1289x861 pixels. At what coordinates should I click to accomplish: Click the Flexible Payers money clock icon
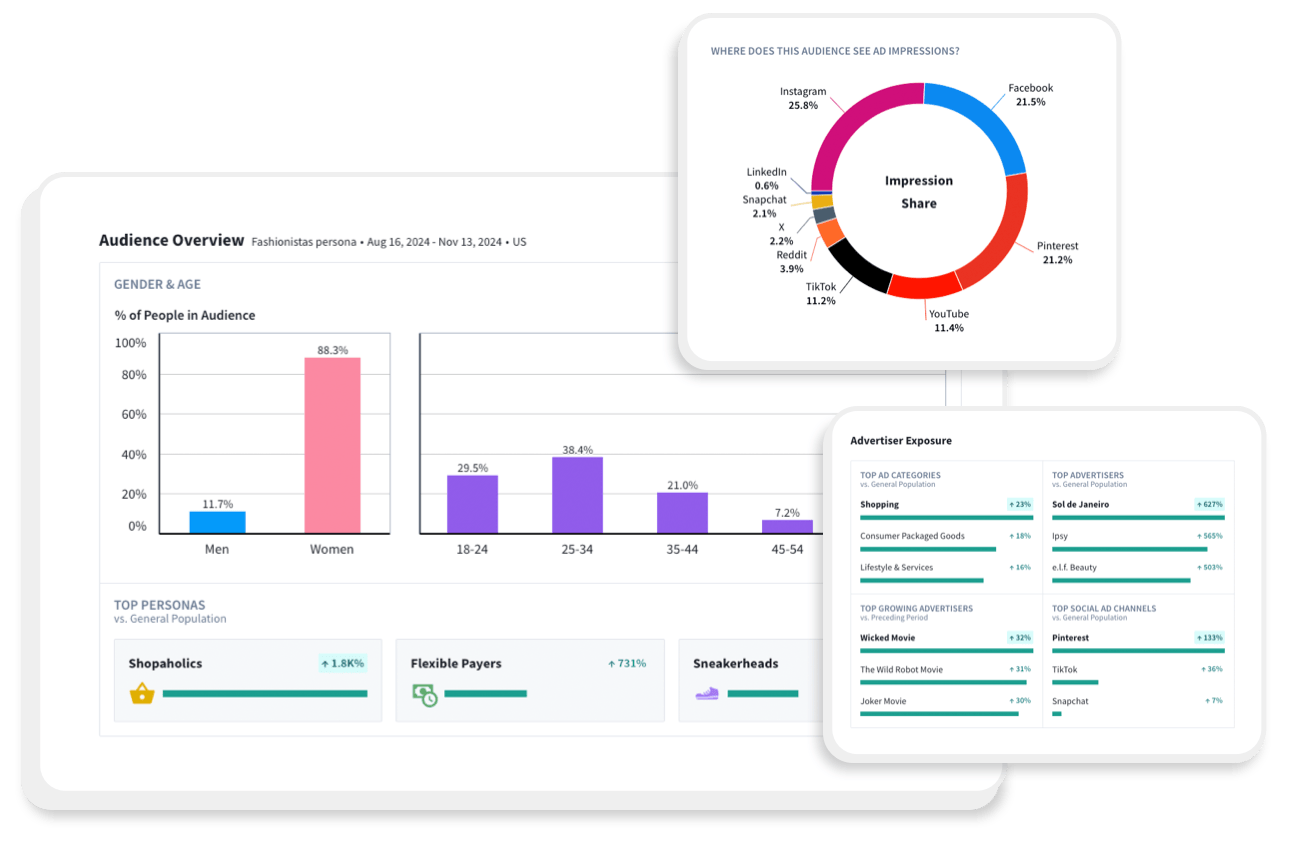pyautogui.click(x=425, y=694)
